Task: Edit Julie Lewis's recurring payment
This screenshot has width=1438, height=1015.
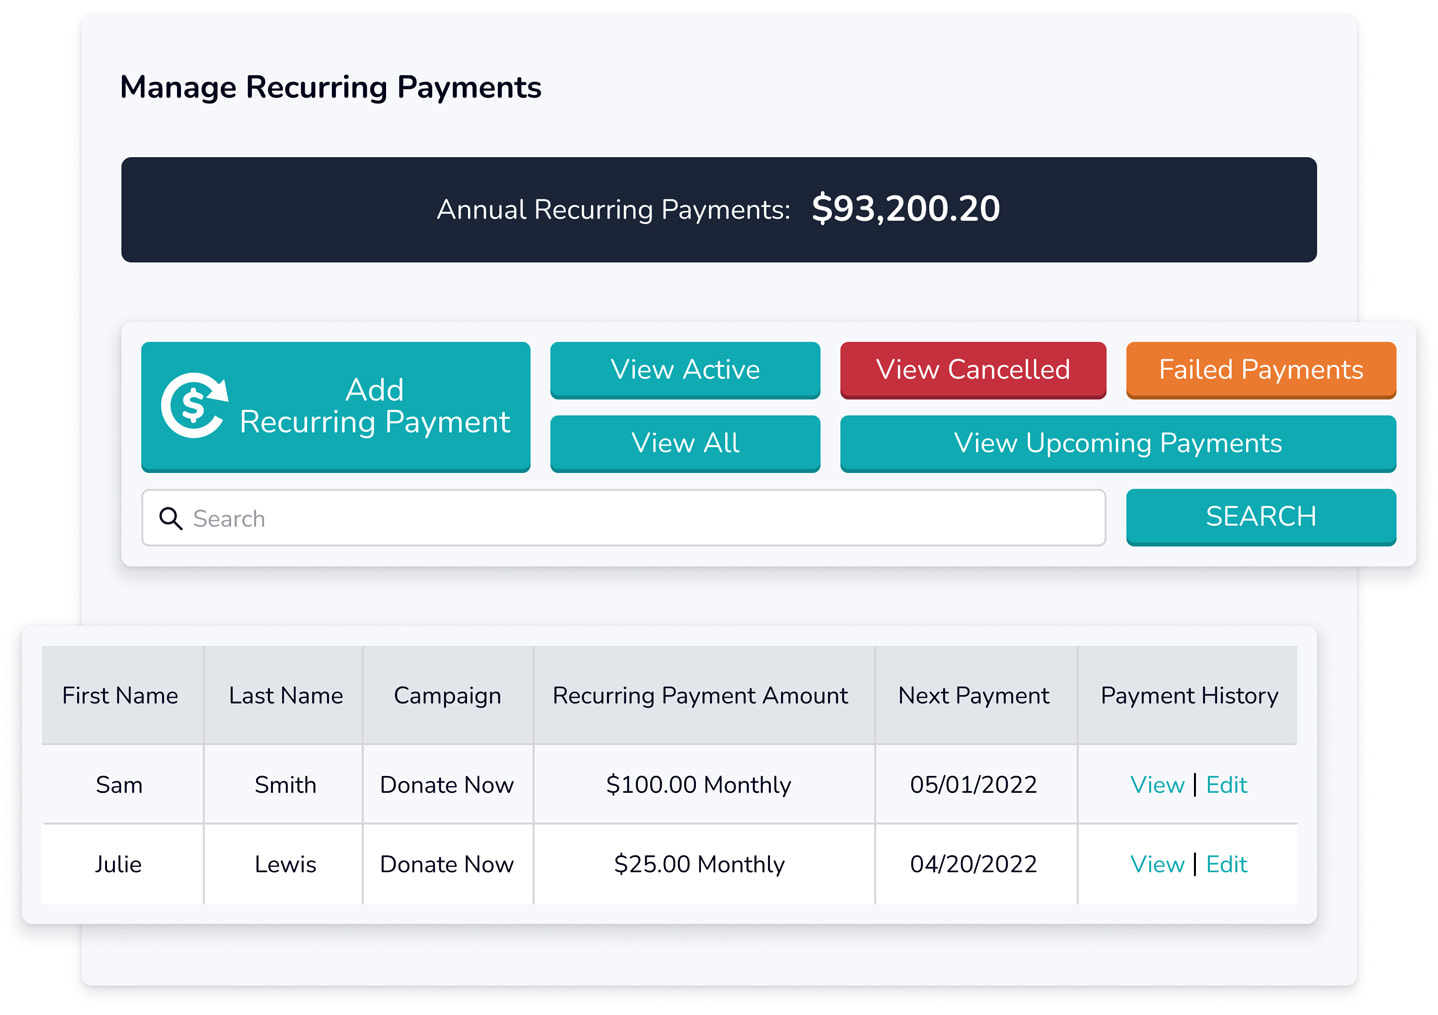Action: coord(1226,864)
